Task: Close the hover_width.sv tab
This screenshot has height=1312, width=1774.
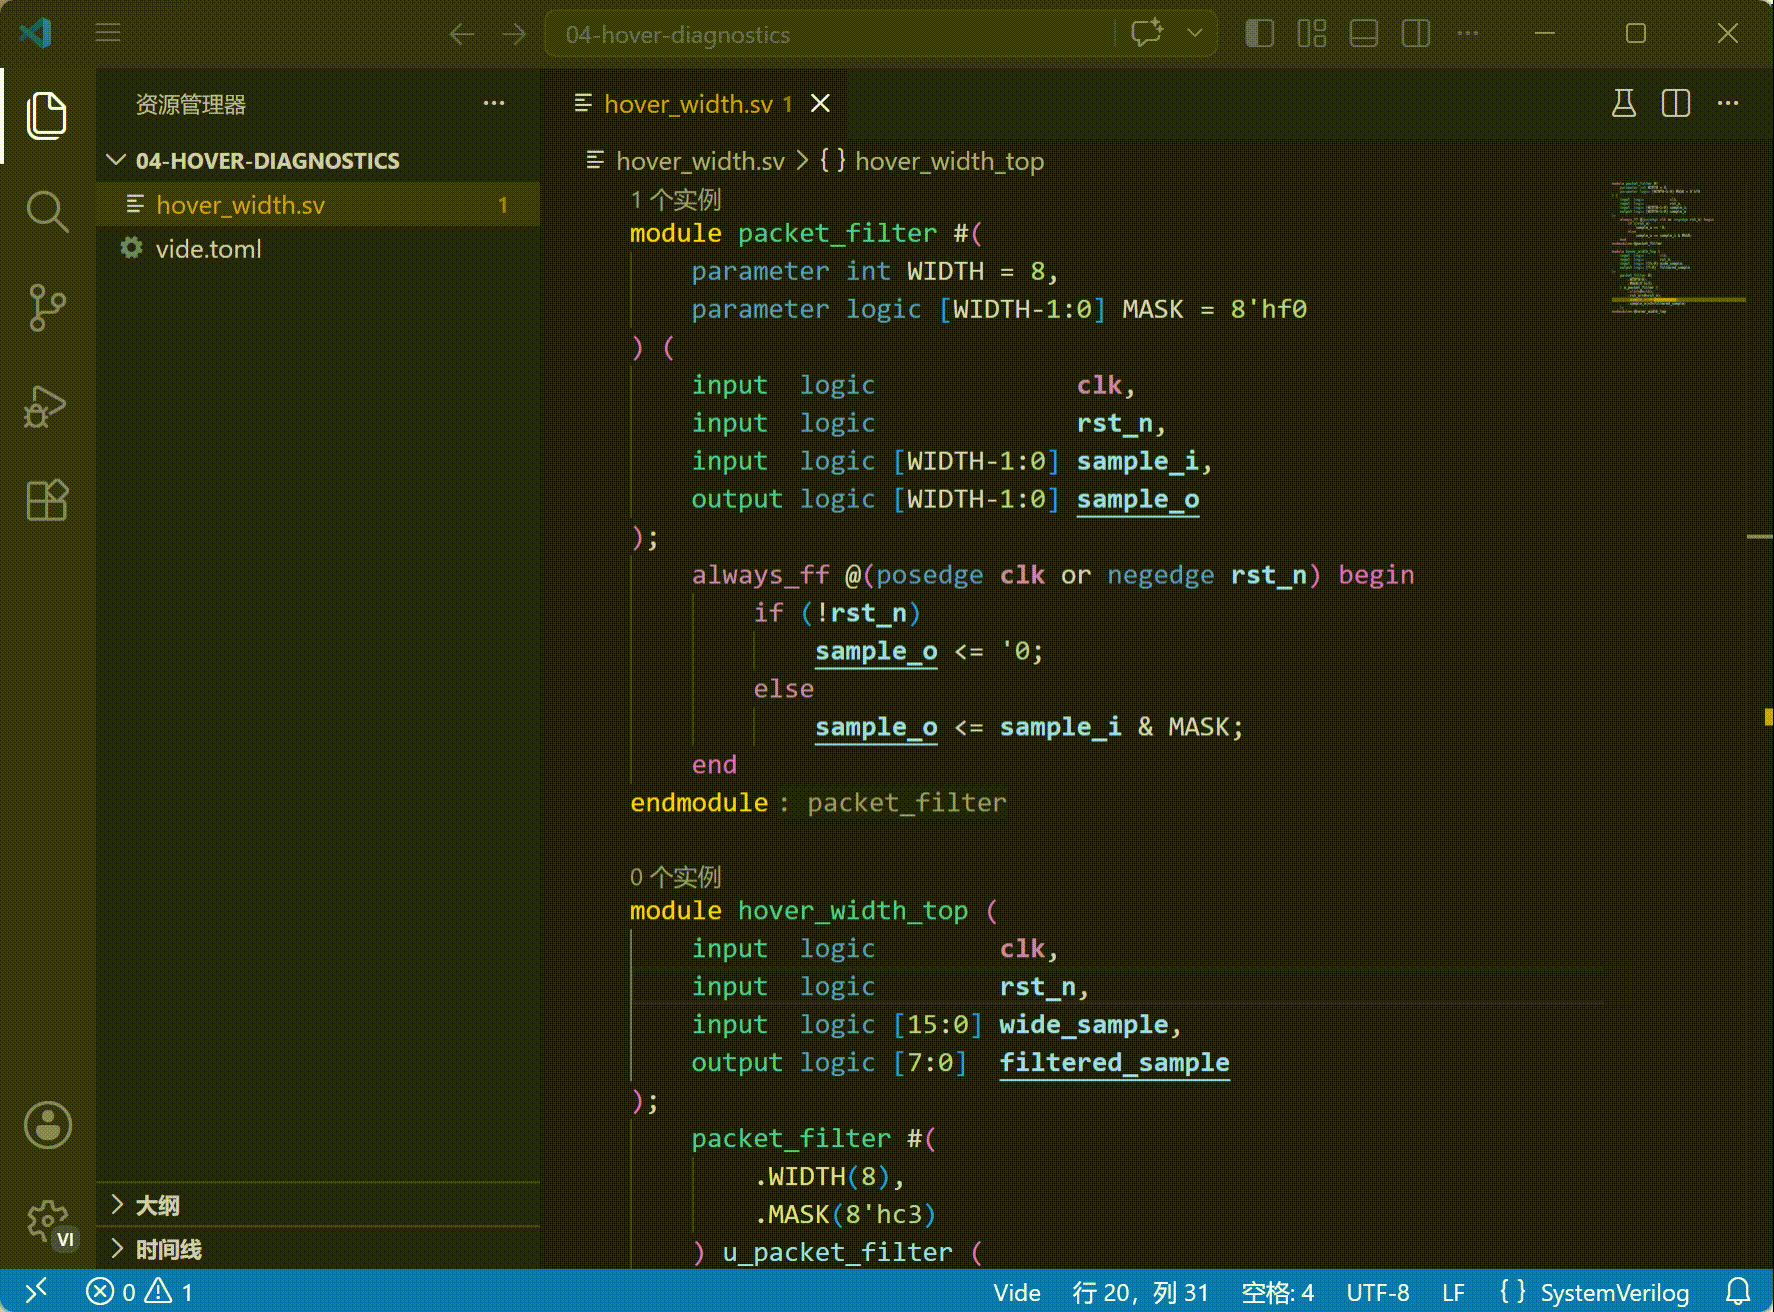Action: tap(820, 103)
